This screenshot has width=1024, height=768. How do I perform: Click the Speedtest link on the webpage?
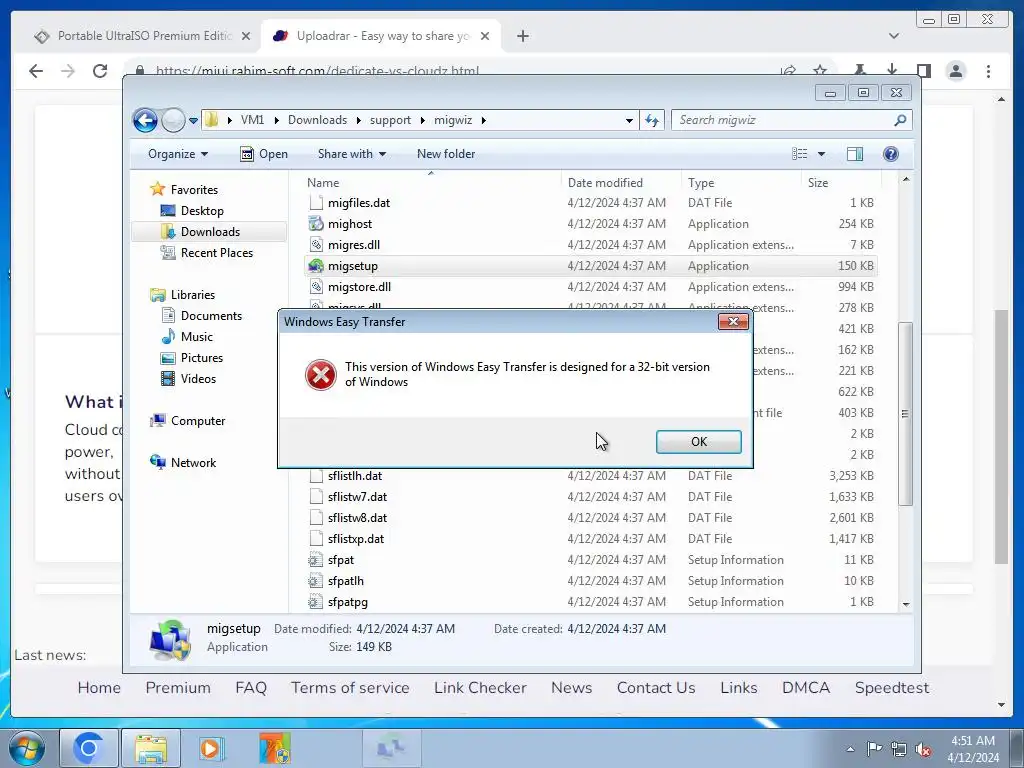[x=891, y=688]
